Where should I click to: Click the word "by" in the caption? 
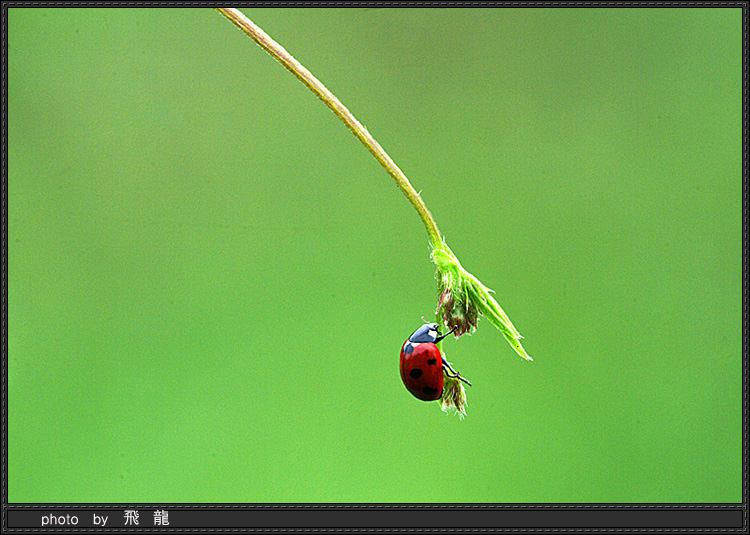(x=100, y=519)
